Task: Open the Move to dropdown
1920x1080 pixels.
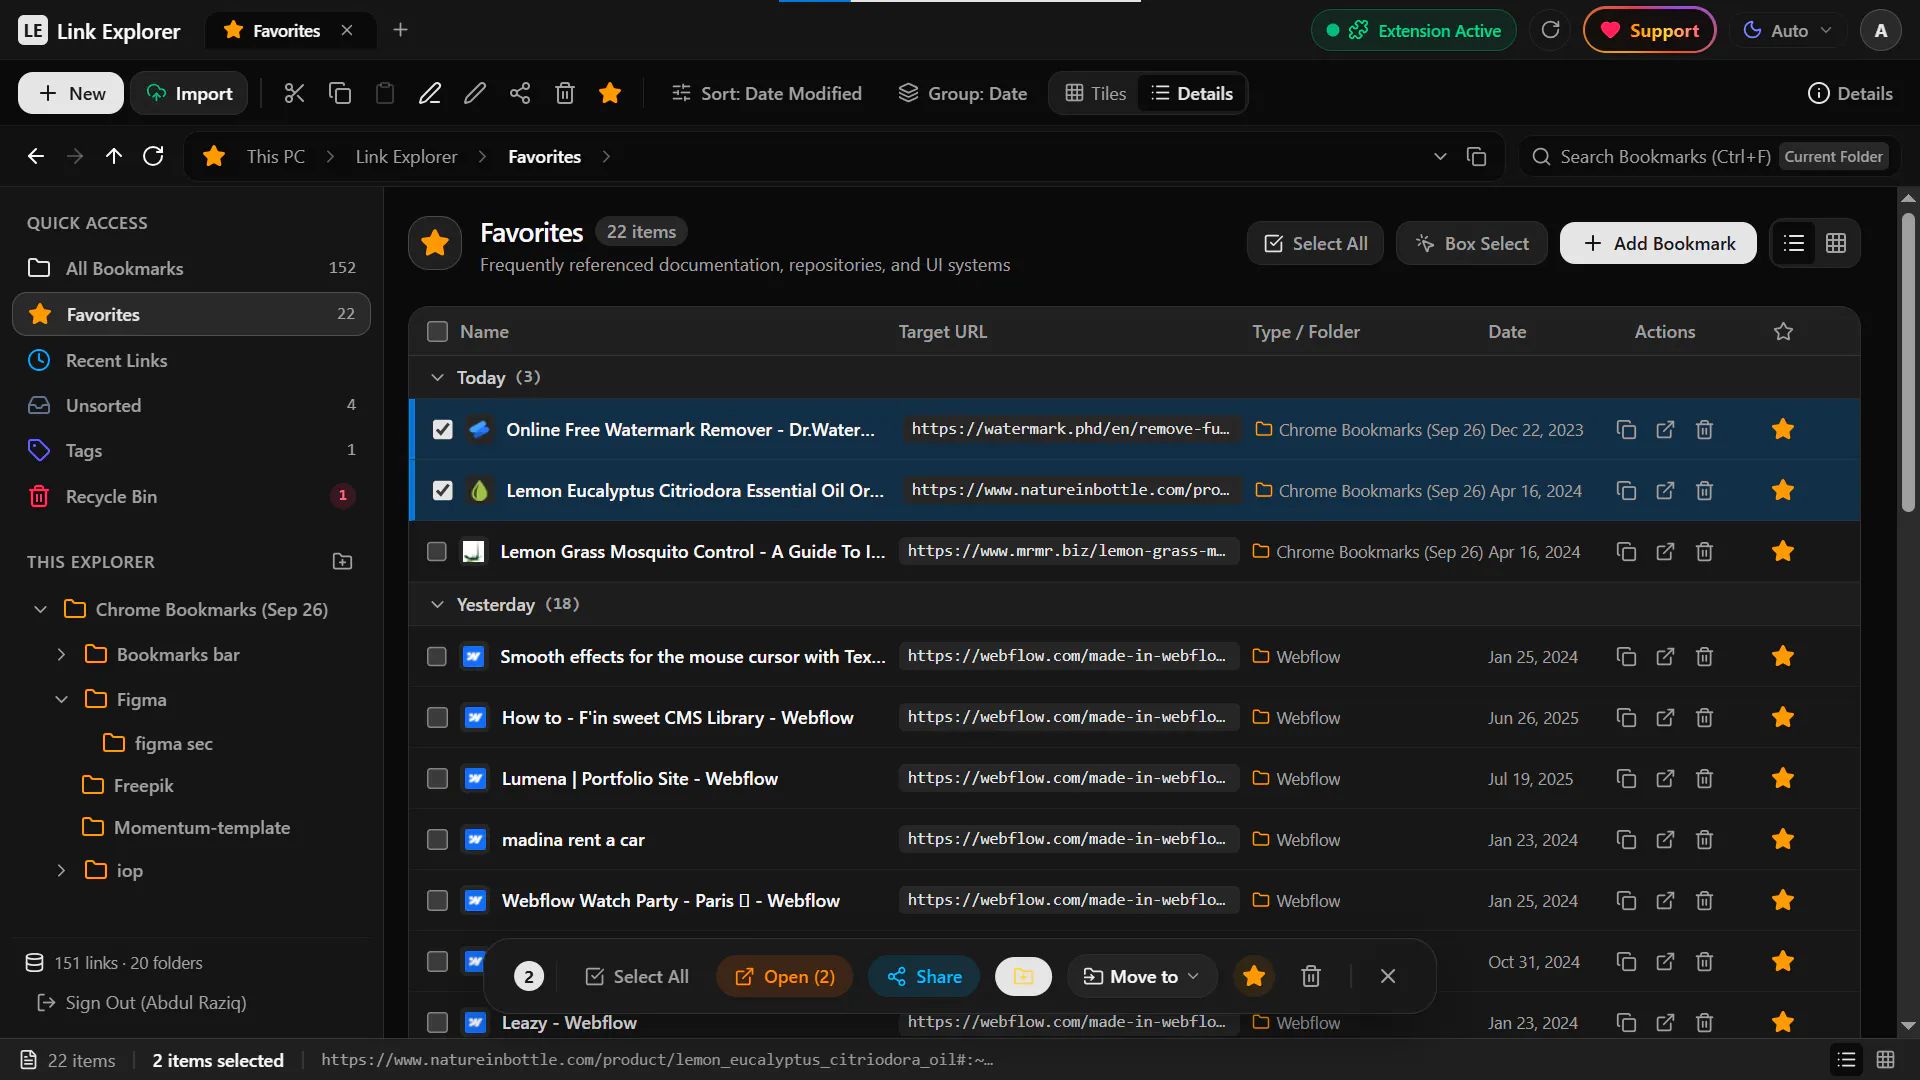Action: (1141, 976)
